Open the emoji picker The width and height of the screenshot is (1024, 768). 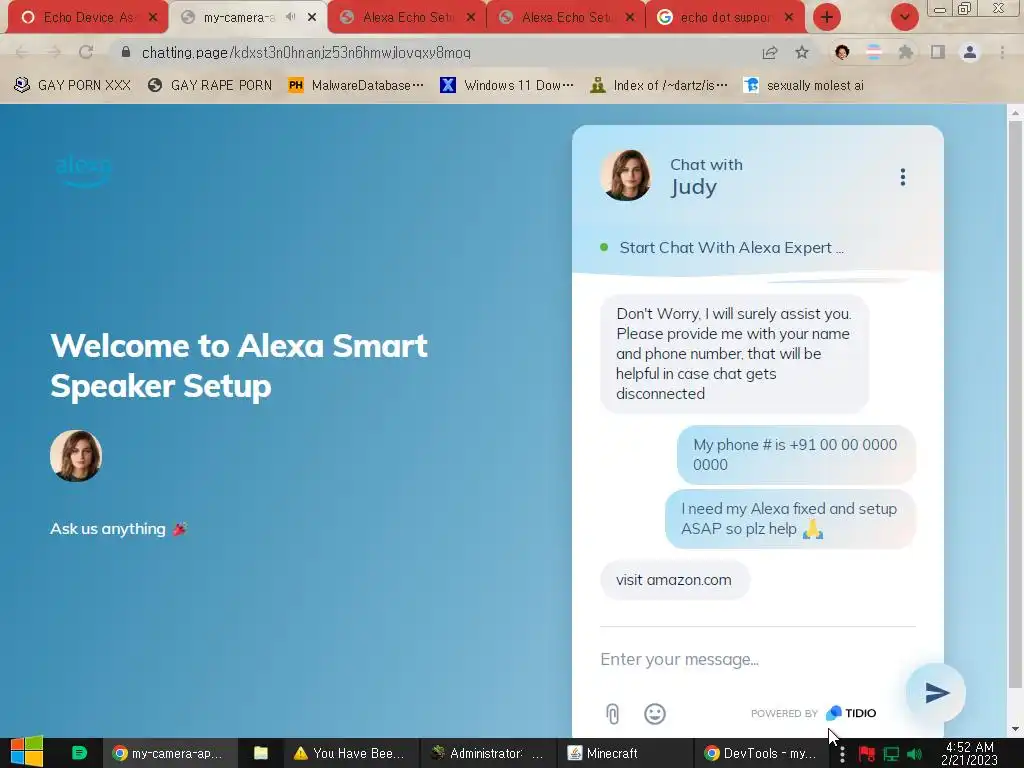click(654, 713)
